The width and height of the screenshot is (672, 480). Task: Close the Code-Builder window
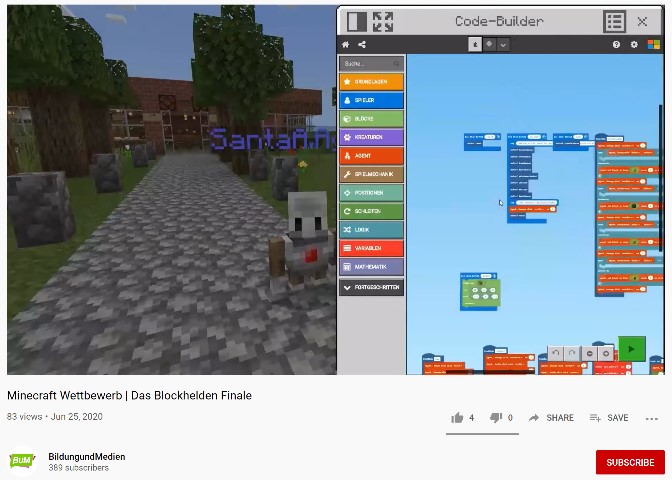642,21
